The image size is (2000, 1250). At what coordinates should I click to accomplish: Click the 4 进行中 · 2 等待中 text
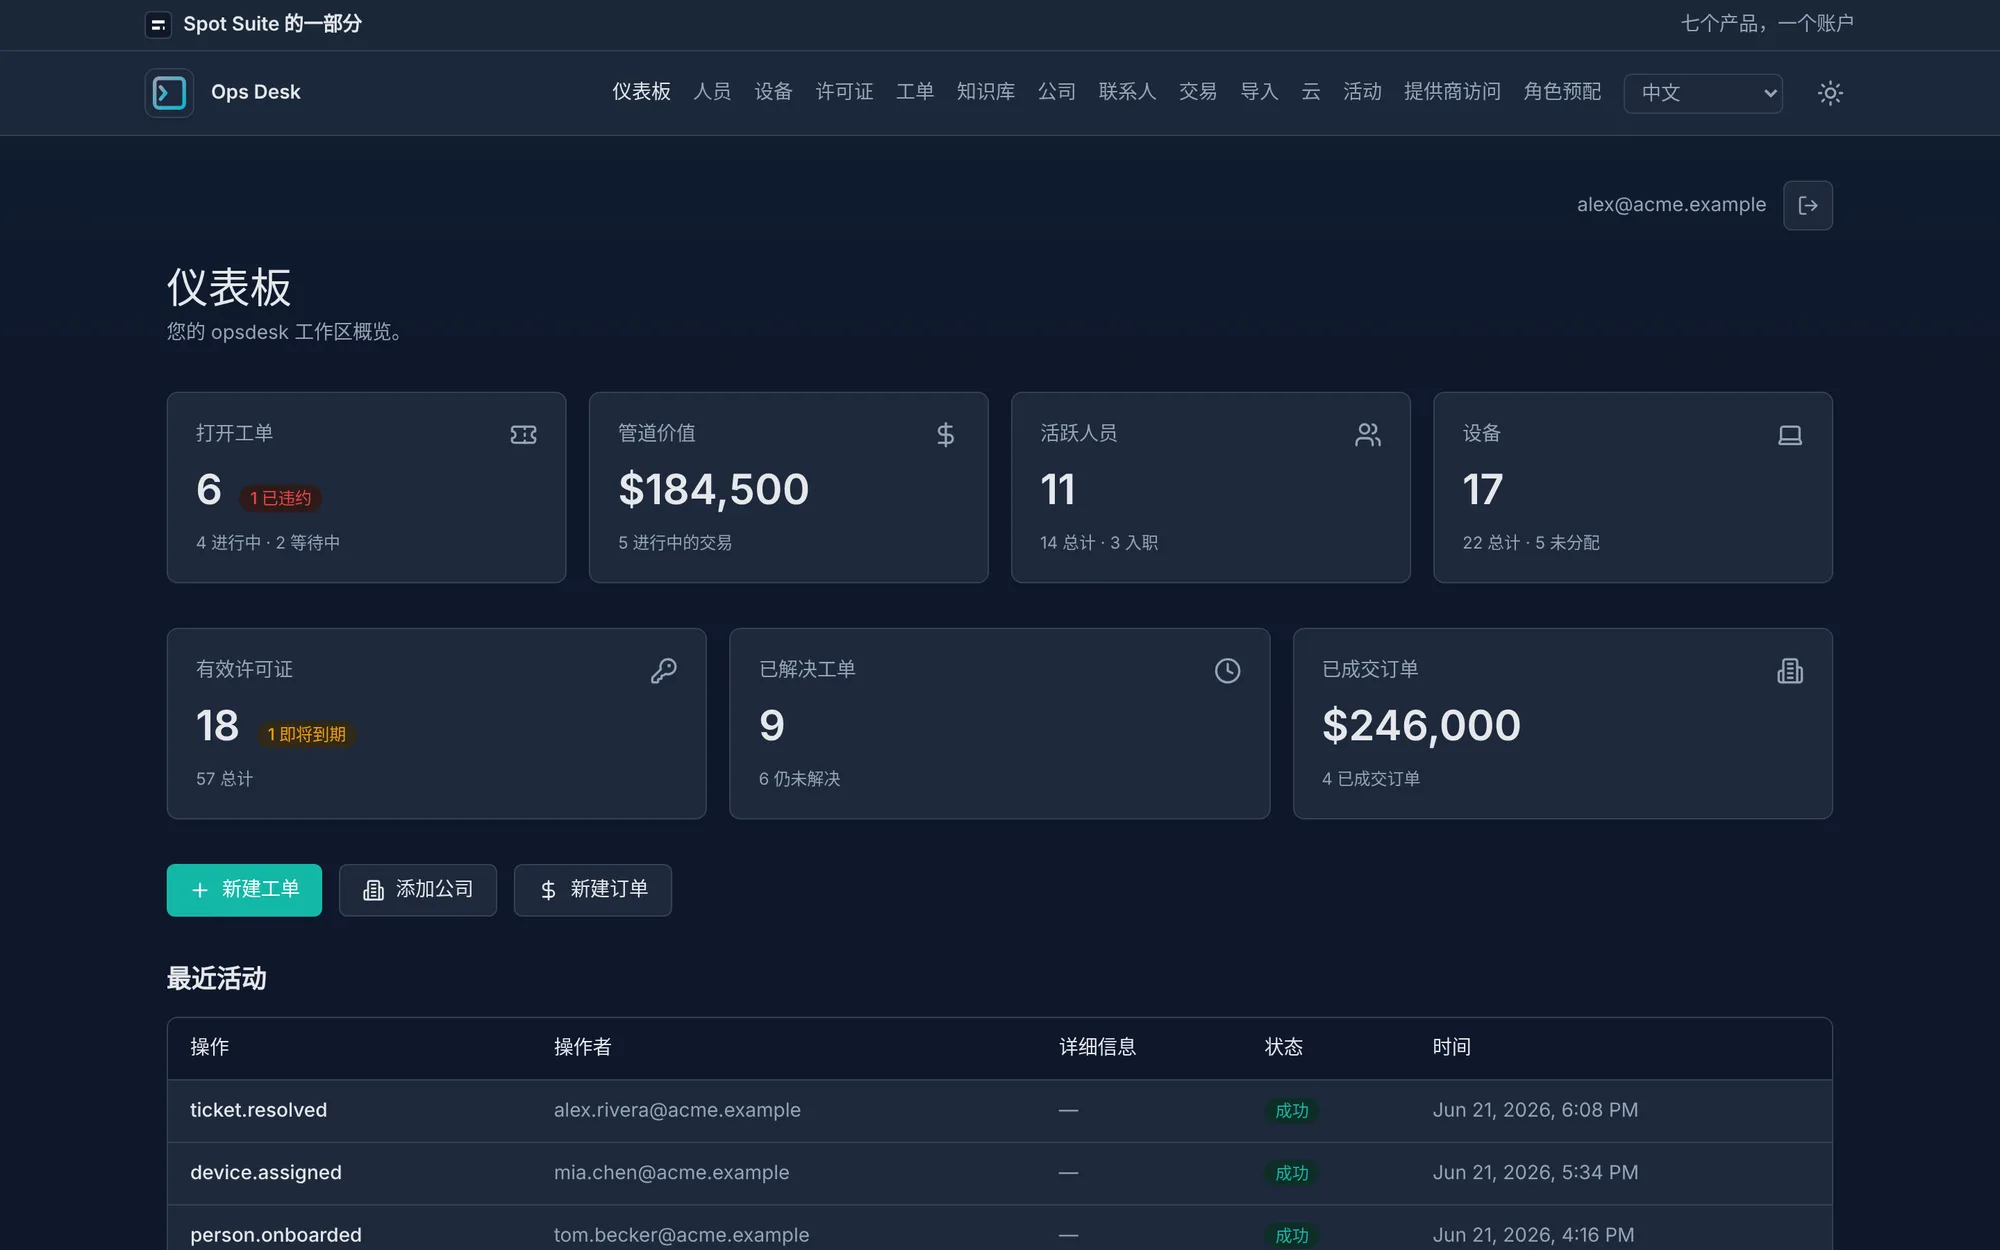268,543
